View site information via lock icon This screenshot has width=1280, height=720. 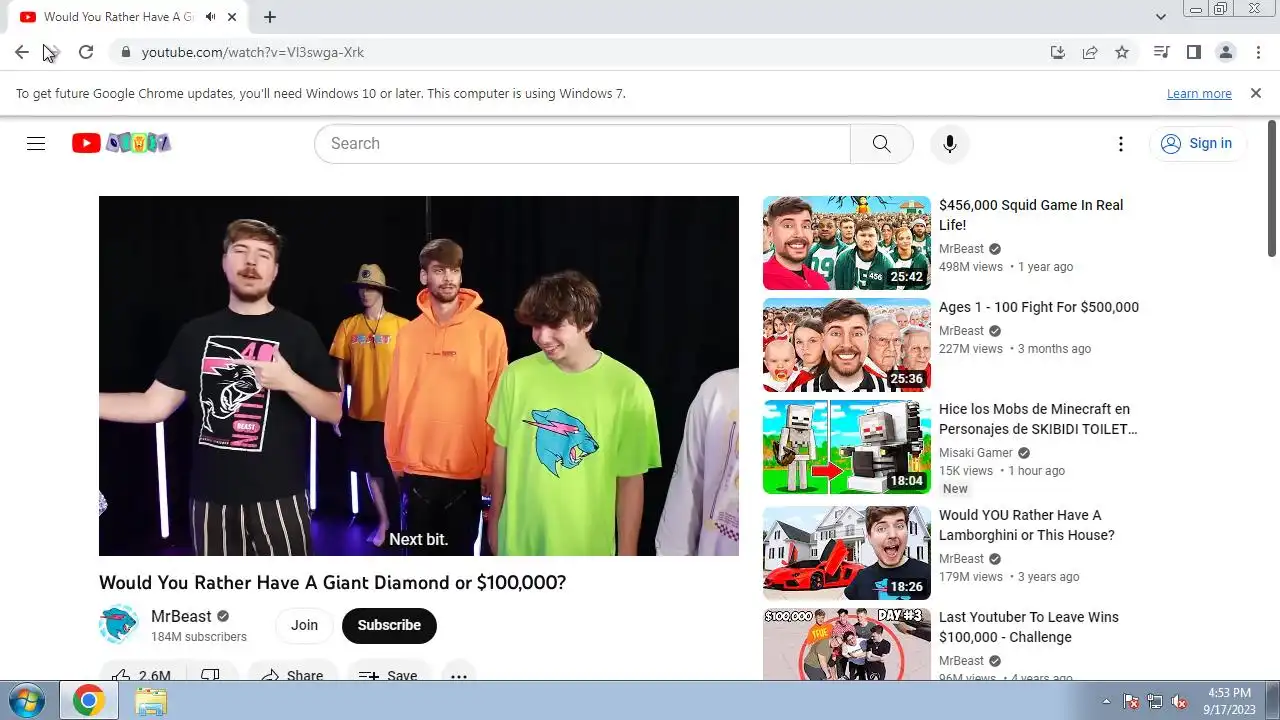click(x=125, y=52)
